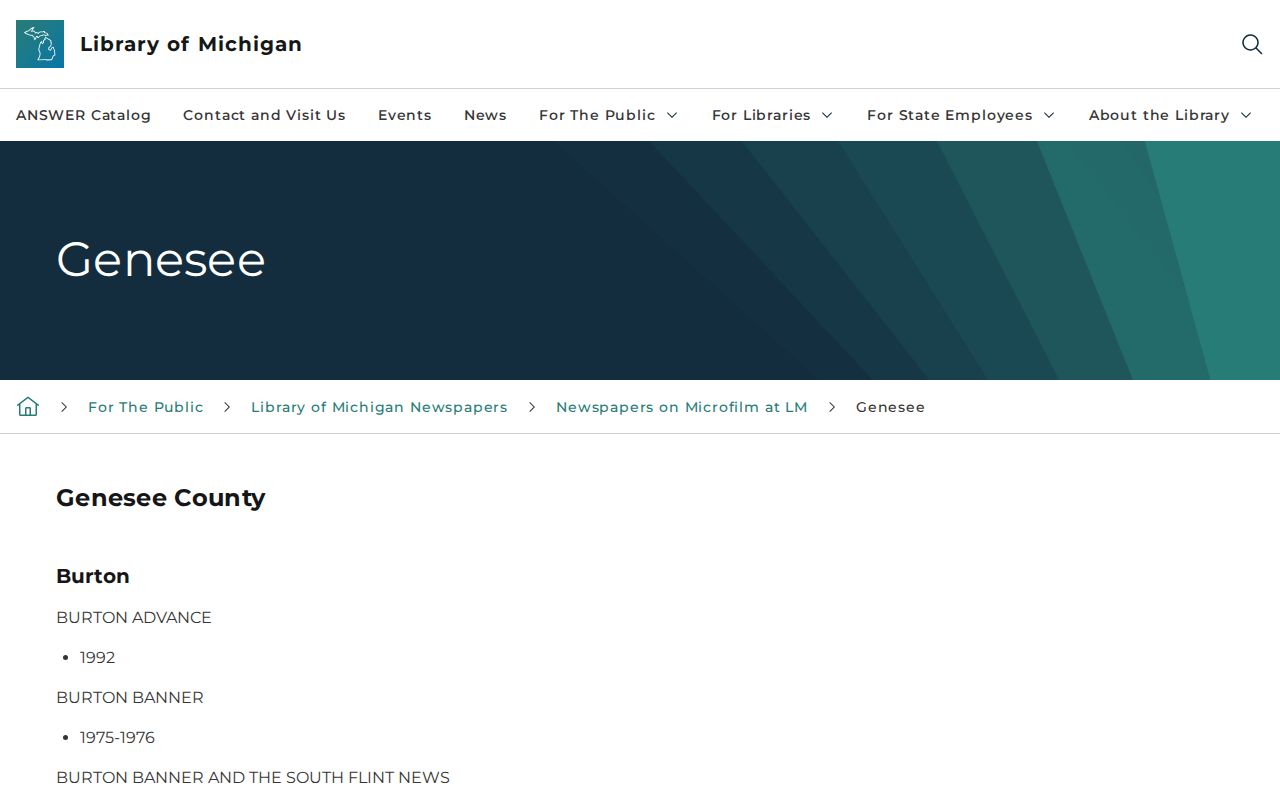Click the 1975-1976 list entry
The image size is (1280, 800).
click(x=118, y=738)
